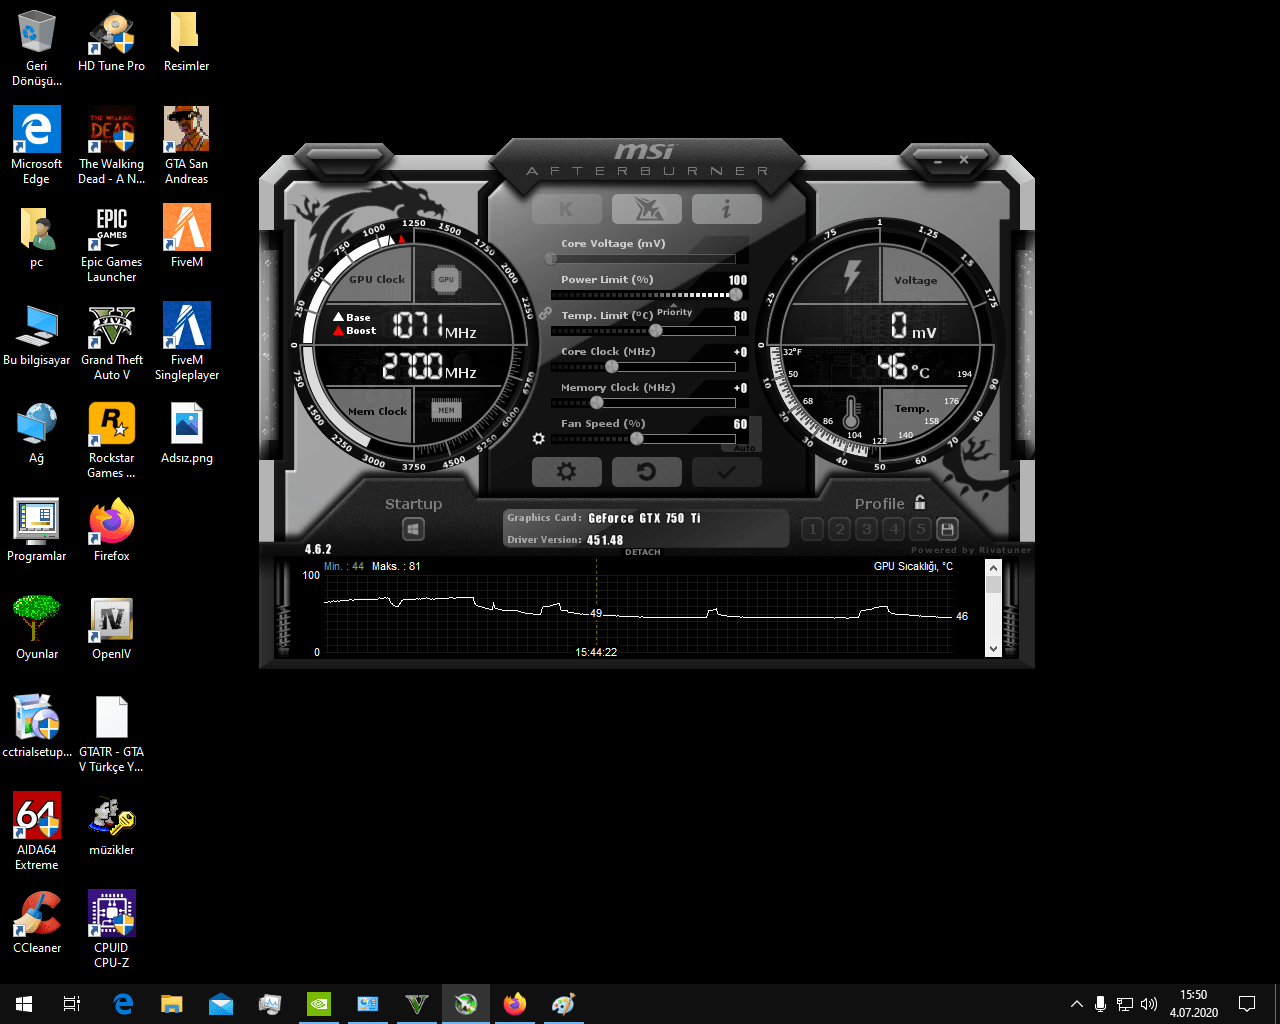The height and width of the screenshot is (1024, 1280).
Task: Select the Bu bilgisayar desktop icon
Action: click(x=37, y=335)
